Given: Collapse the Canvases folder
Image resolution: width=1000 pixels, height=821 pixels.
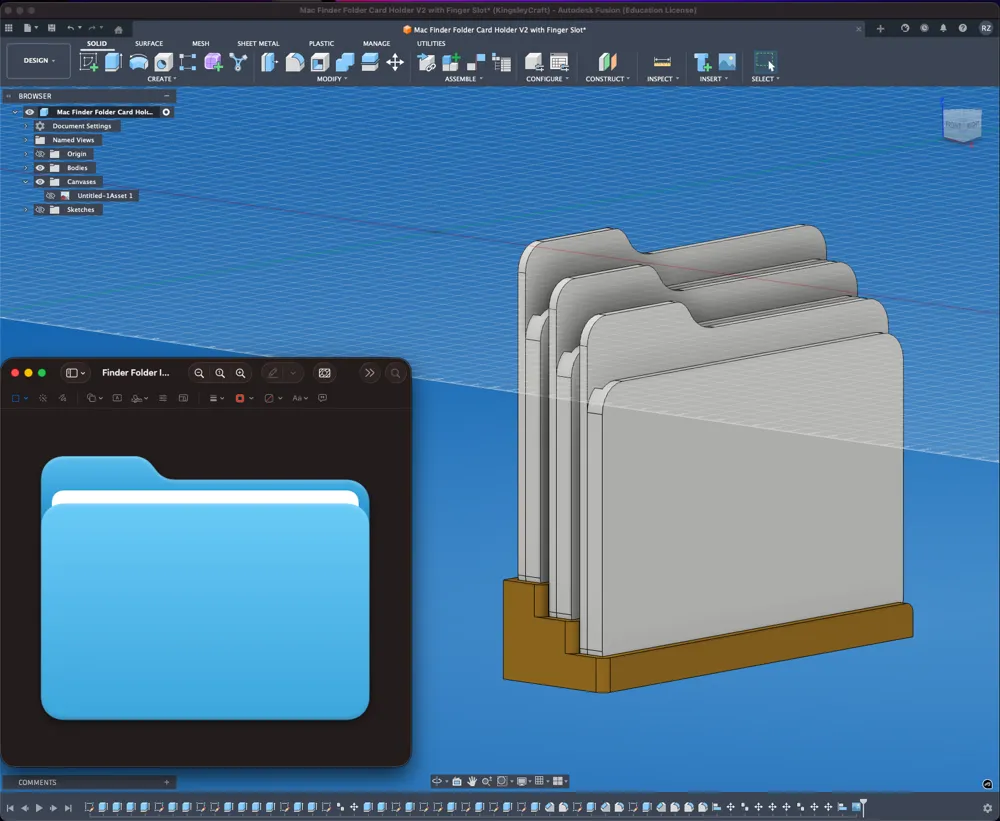Looking at the screenshot, I should [x=24, y=181].
